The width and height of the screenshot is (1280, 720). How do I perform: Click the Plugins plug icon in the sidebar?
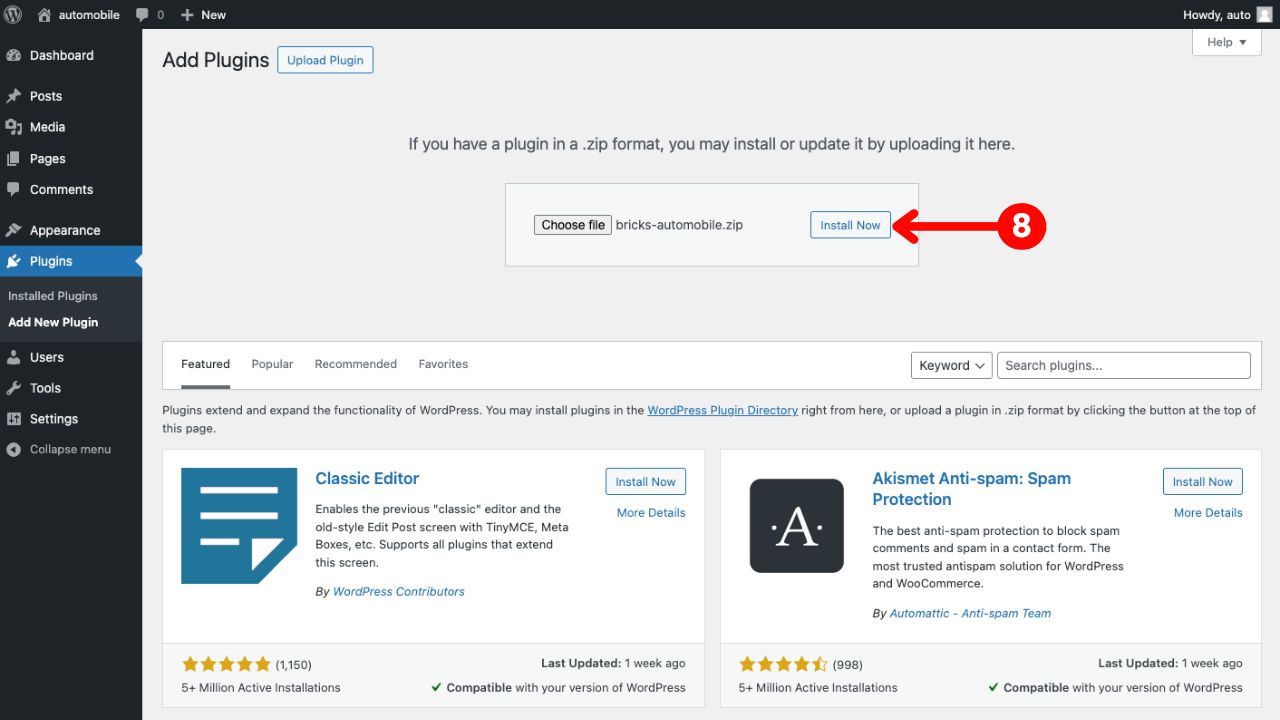coord(14,261)
